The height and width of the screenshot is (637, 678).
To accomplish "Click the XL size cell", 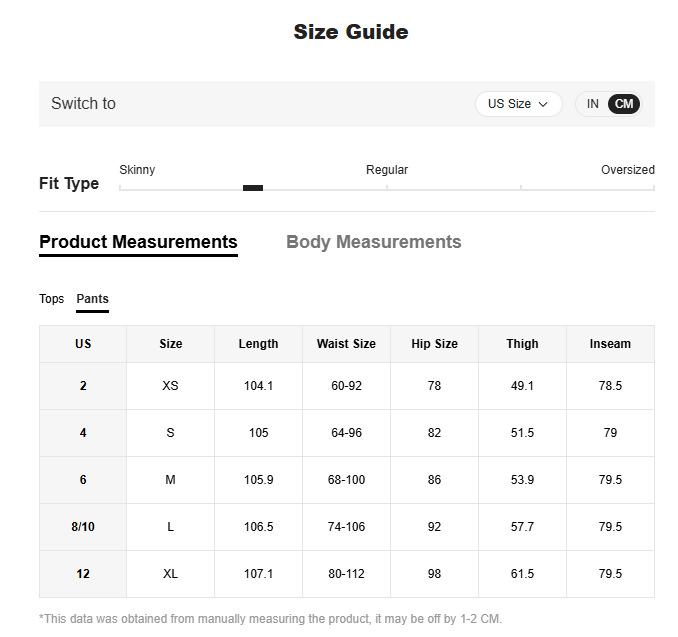I will (170, 574).
